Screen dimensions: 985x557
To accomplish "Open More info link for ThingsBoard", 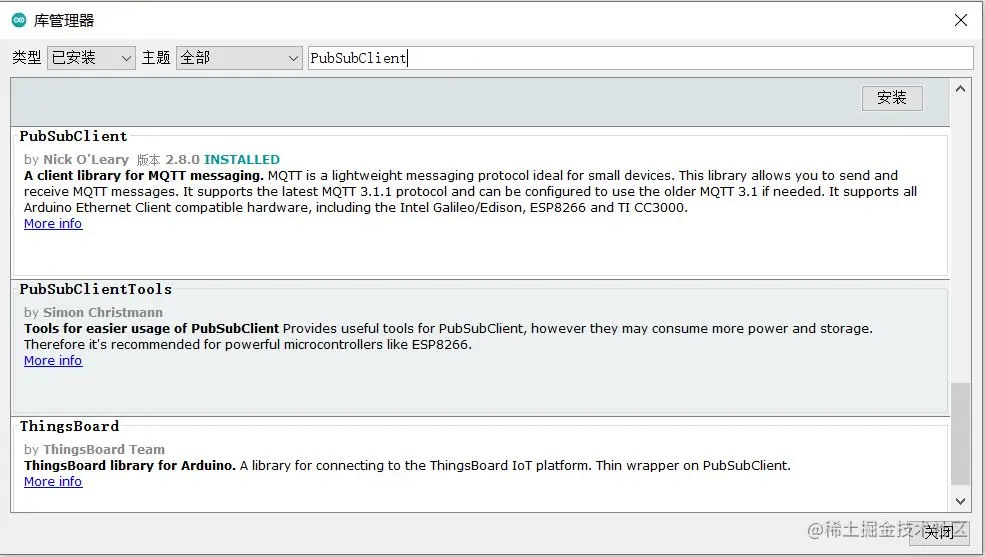I will [53, 482].
